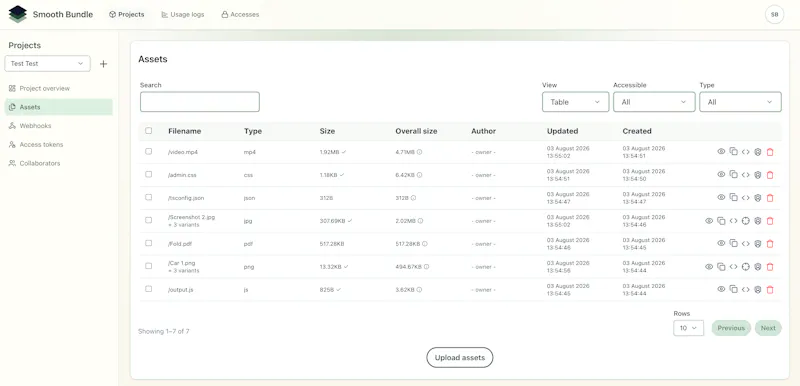
Task: Open the Type filter dropdown
Action: tap(740, 102)
